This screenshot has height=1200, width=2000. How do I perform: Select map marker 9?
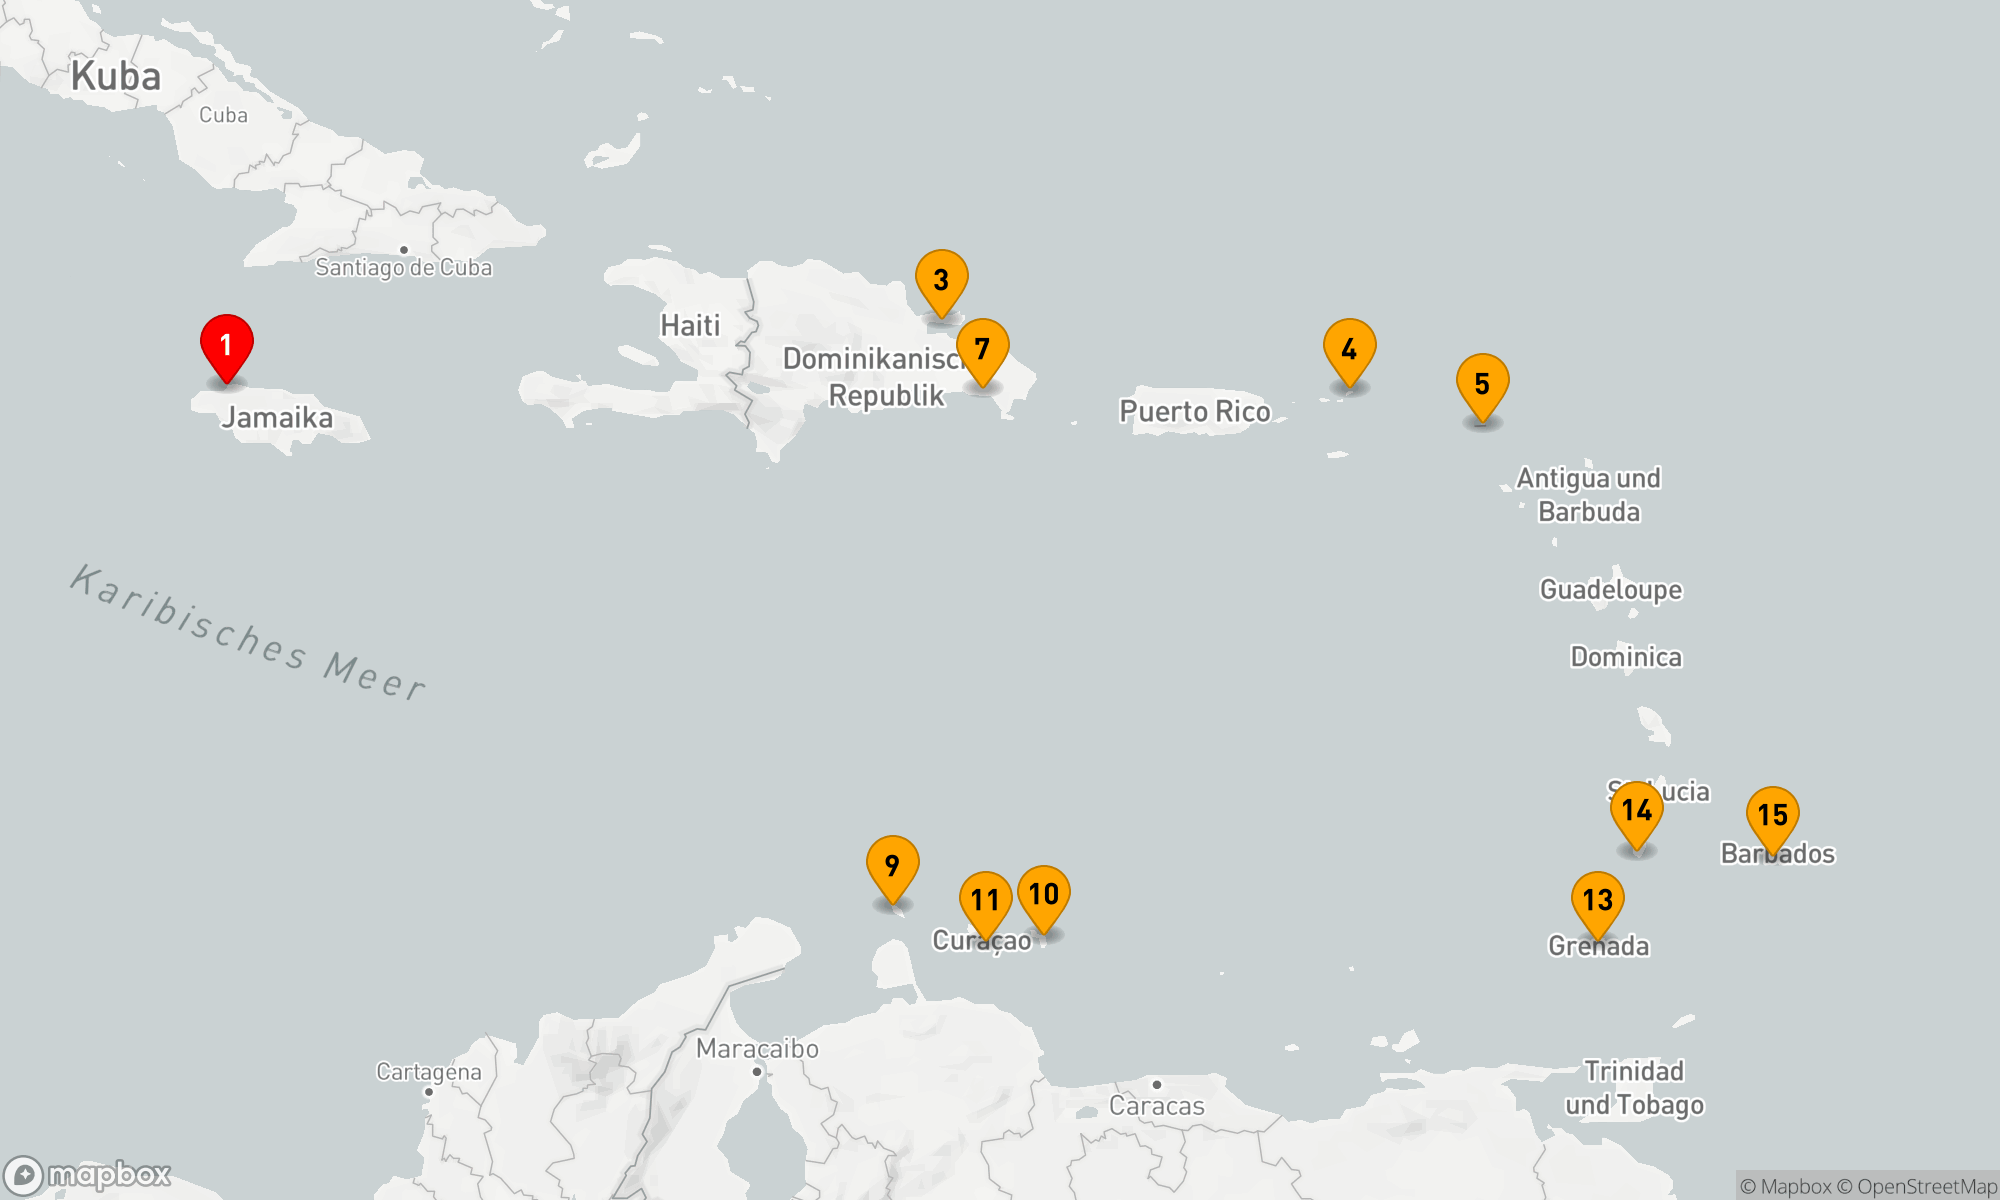coord(892,864)
